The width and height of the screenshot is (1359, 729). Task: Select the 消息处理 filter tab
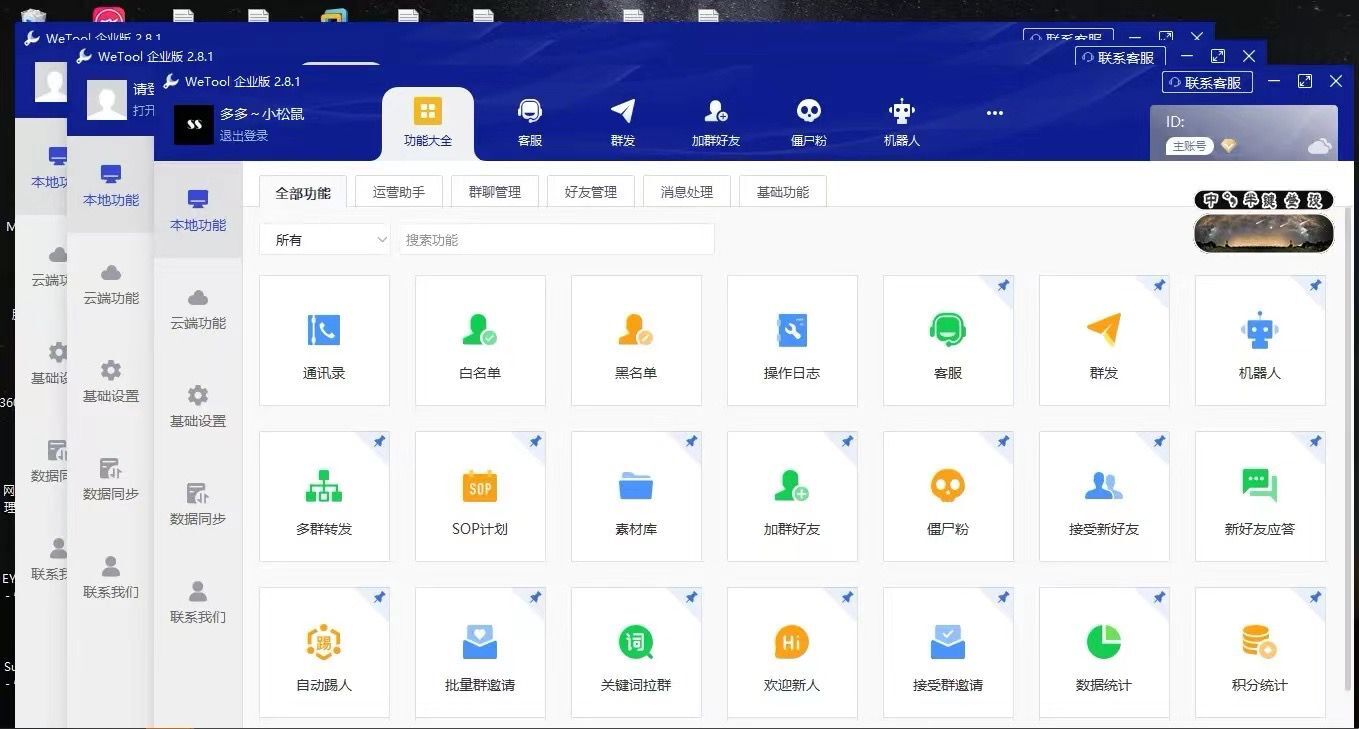[x=687, y=192]
